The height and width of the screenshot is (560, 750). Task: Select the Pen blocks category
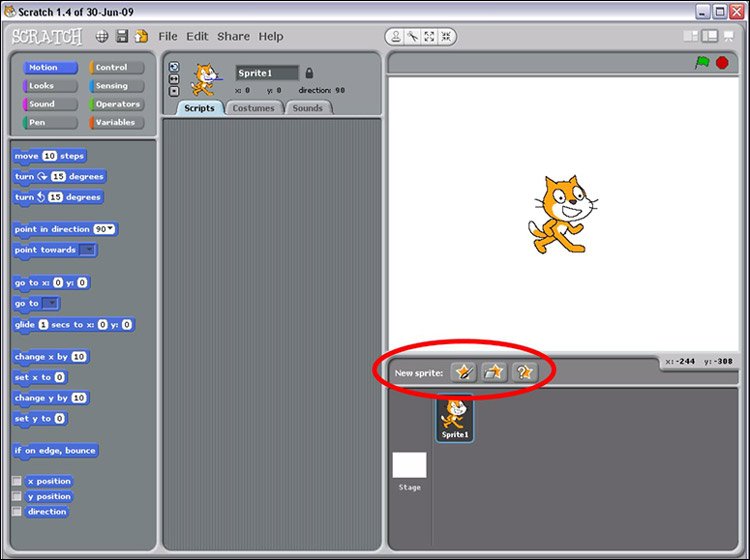[50, 122]
